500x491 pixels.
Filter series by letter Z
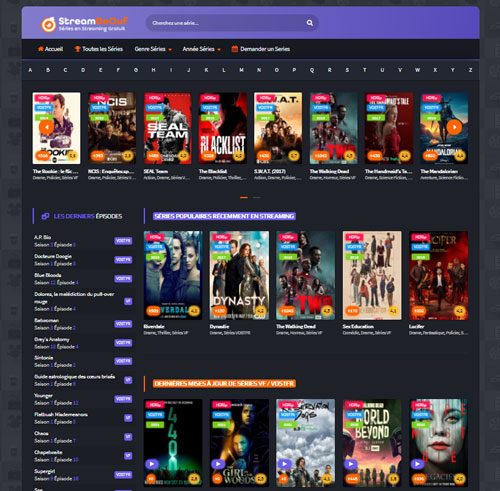(470, 70)
